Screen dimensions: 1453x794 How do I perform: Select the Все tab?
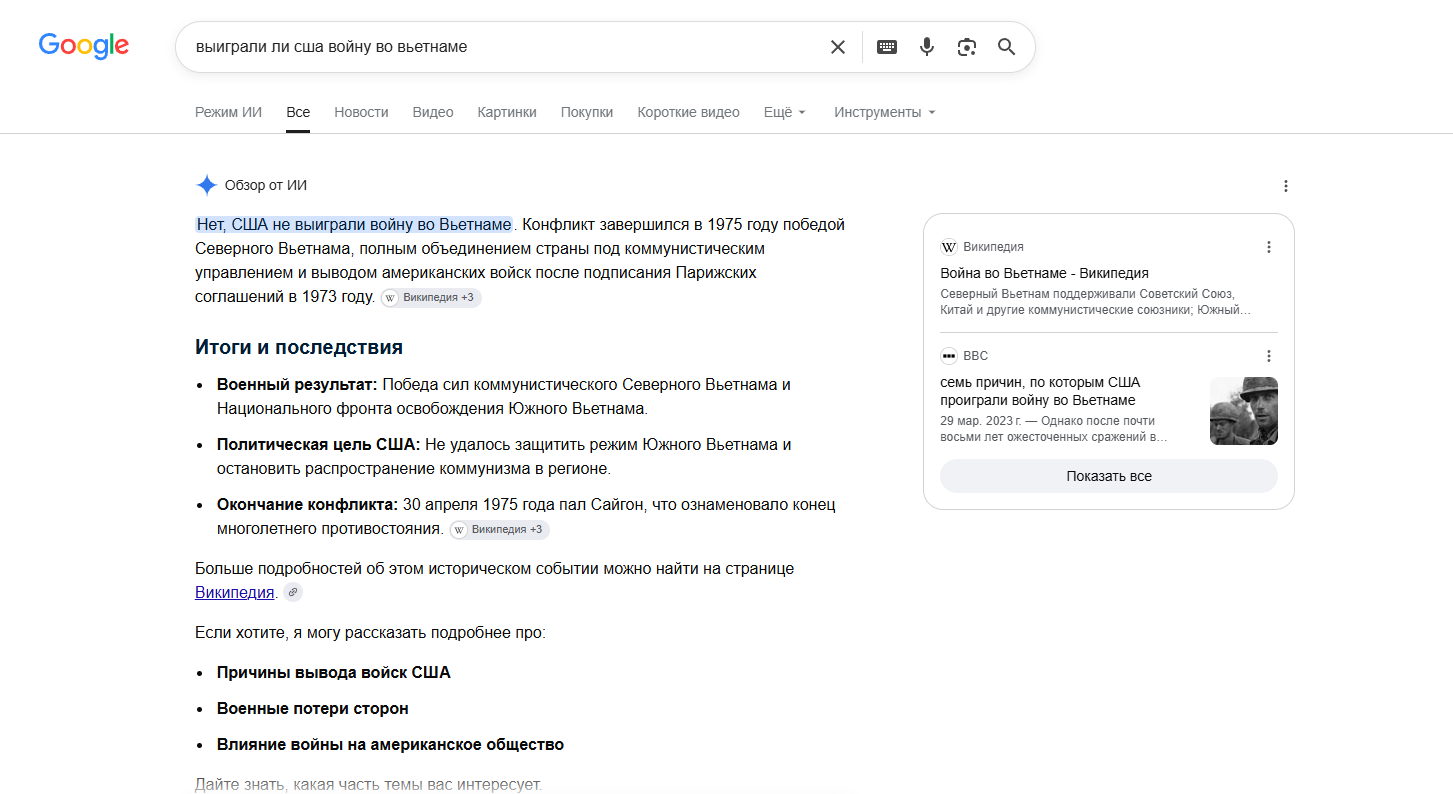tap(298, 112)
